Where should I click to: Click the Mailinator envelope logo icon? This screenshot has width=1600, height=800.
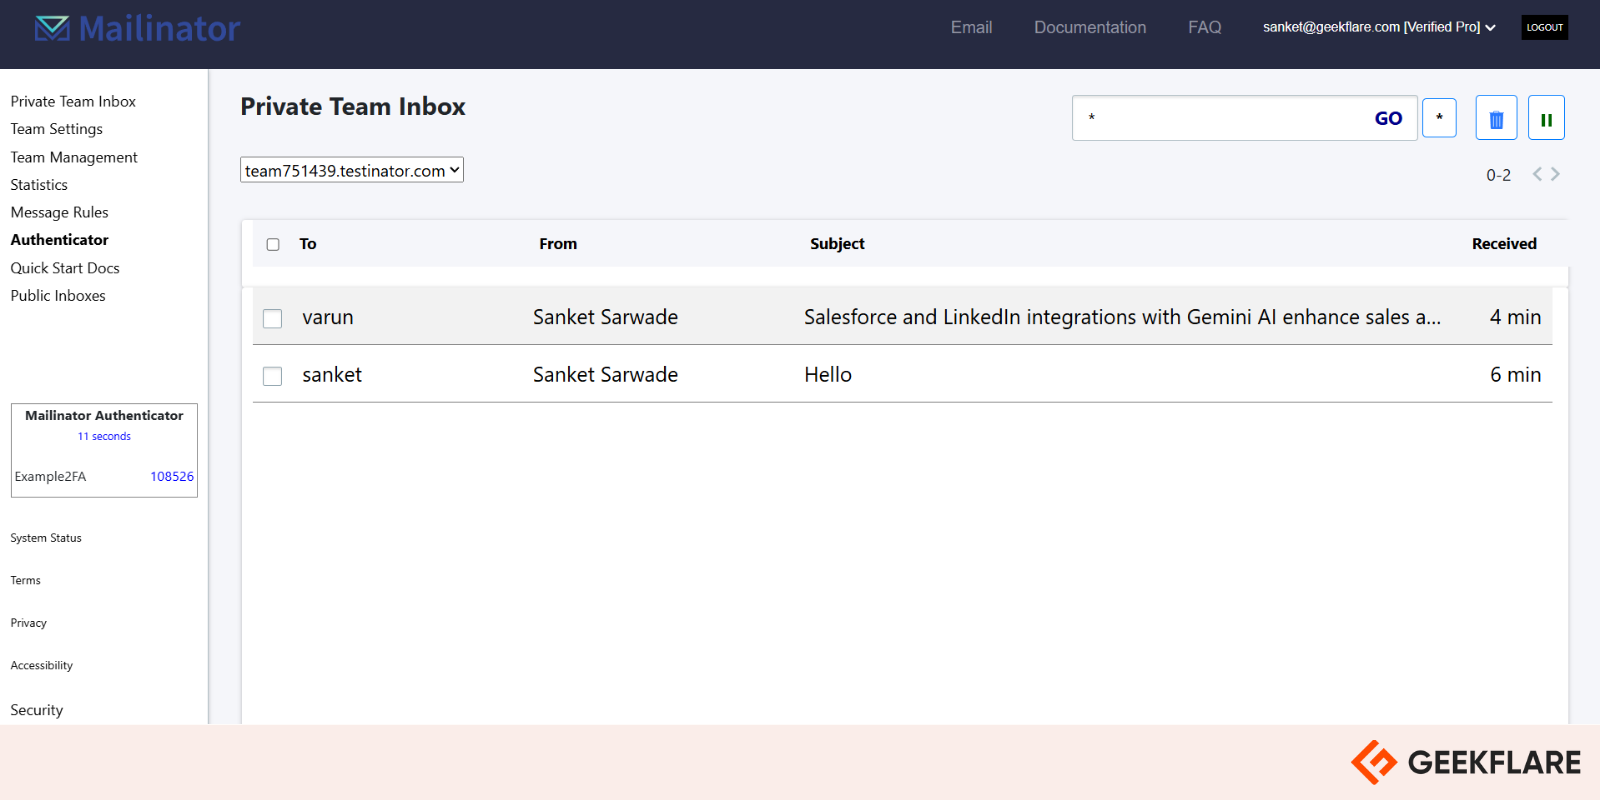(52, 28)
